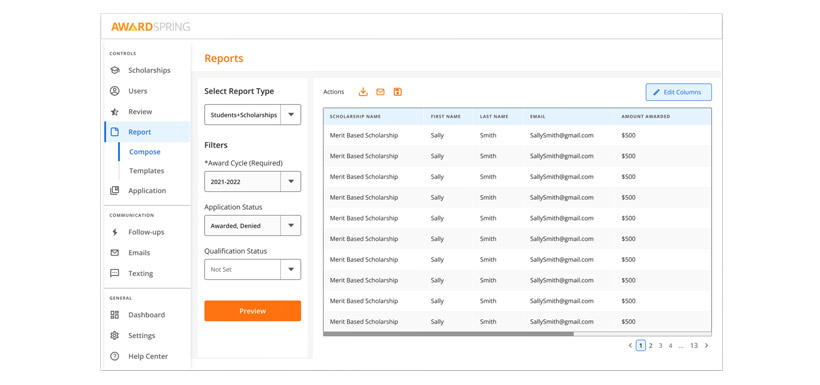The image size is (820, 385).
Task: Click the Users profile icon in sidebar
Action: [x=115, y=91]
